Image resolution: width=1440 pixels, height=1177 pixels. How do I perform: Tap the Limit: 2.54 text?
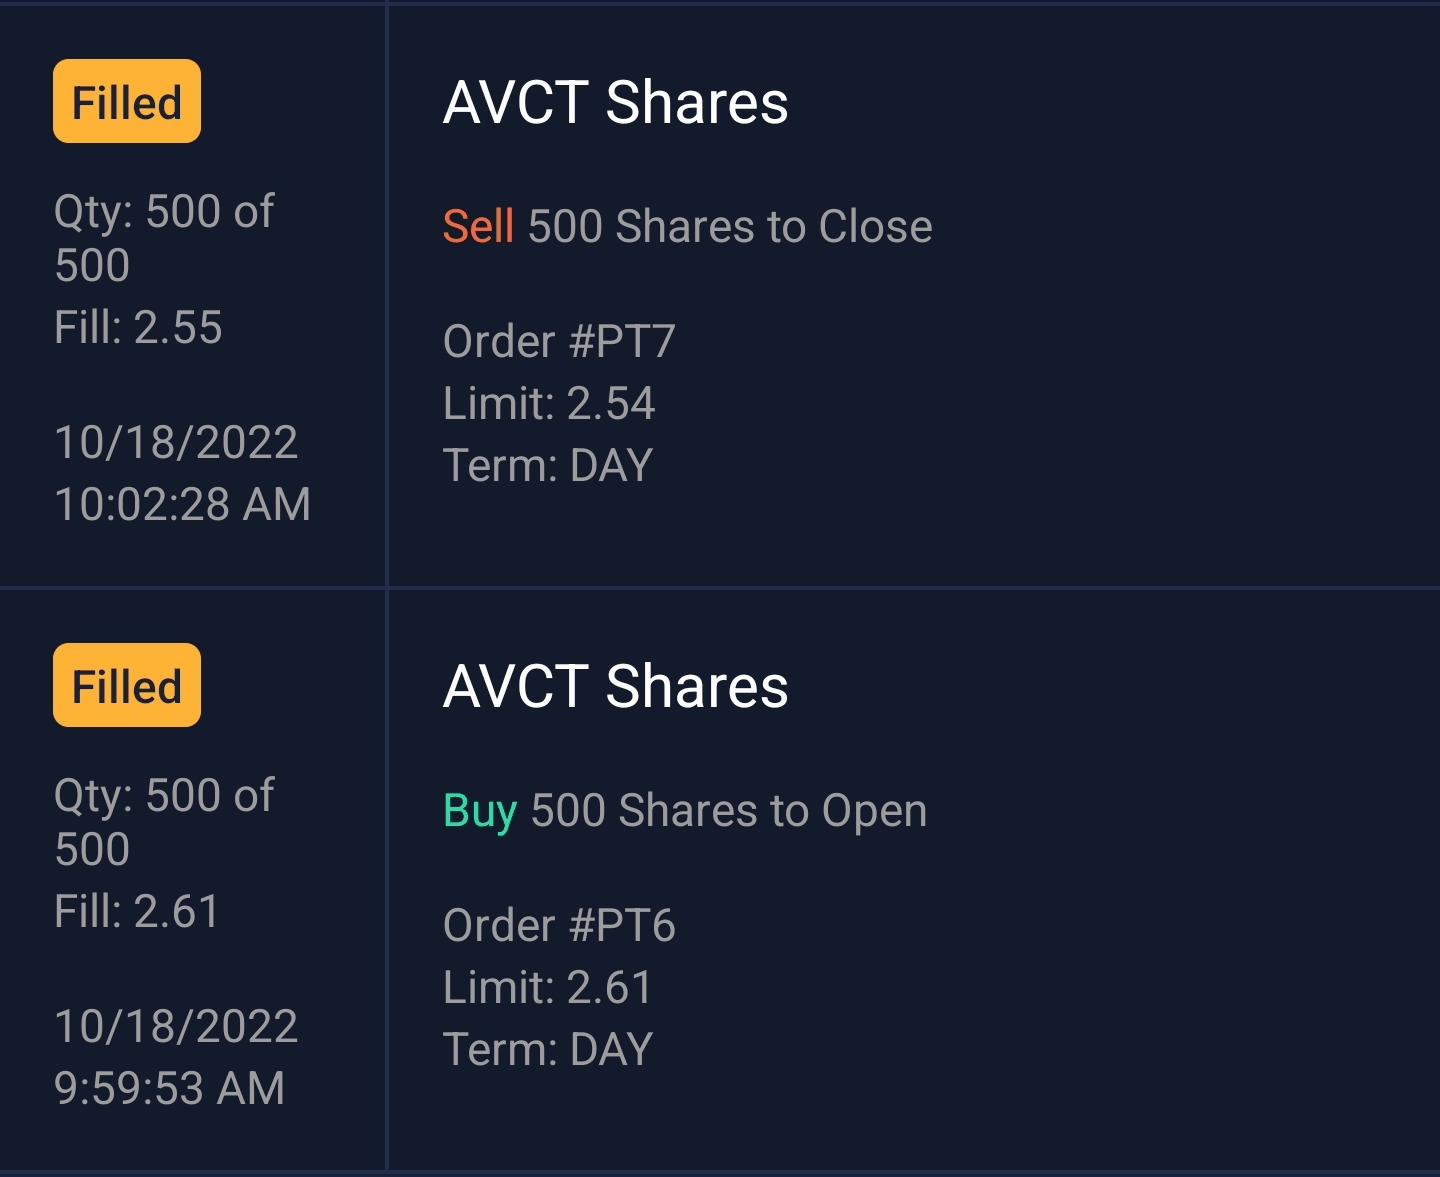[x=549, y=404]
